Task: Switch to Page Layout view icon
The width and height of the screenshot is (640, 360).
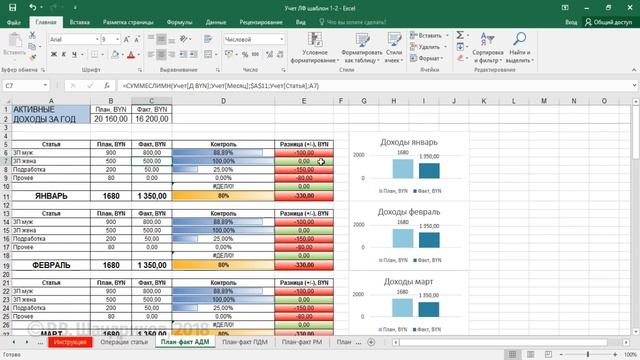Action: [530, 354]
